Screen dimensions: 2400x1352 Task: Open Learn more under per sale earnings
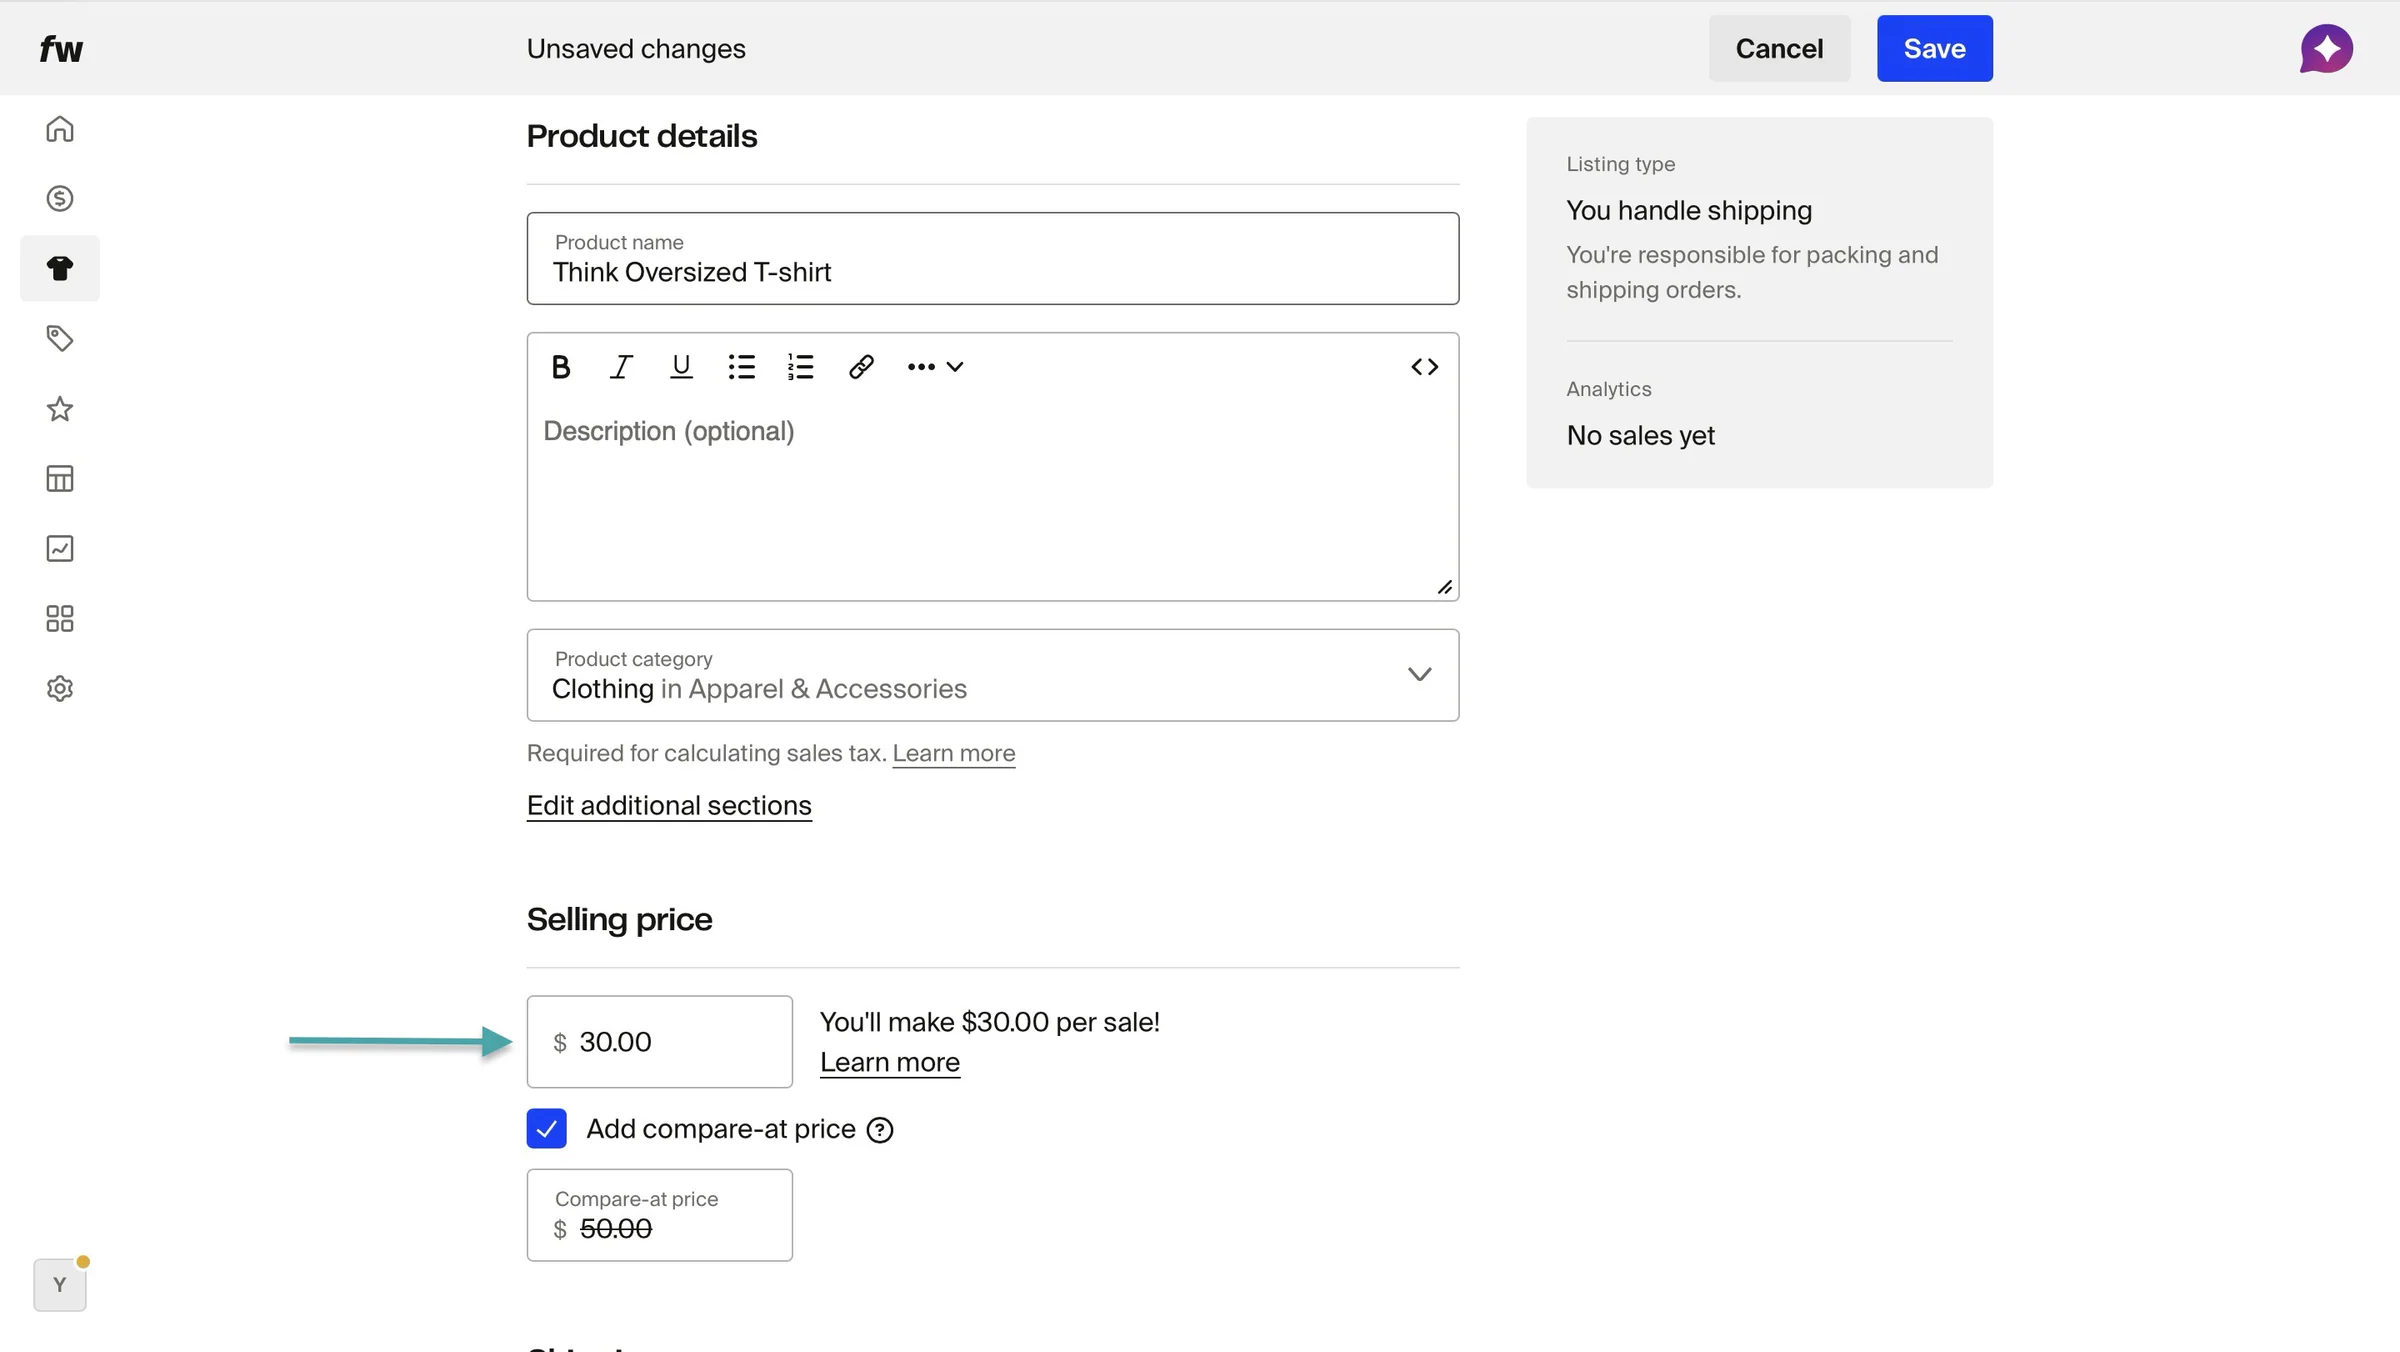pos(890,1062)
